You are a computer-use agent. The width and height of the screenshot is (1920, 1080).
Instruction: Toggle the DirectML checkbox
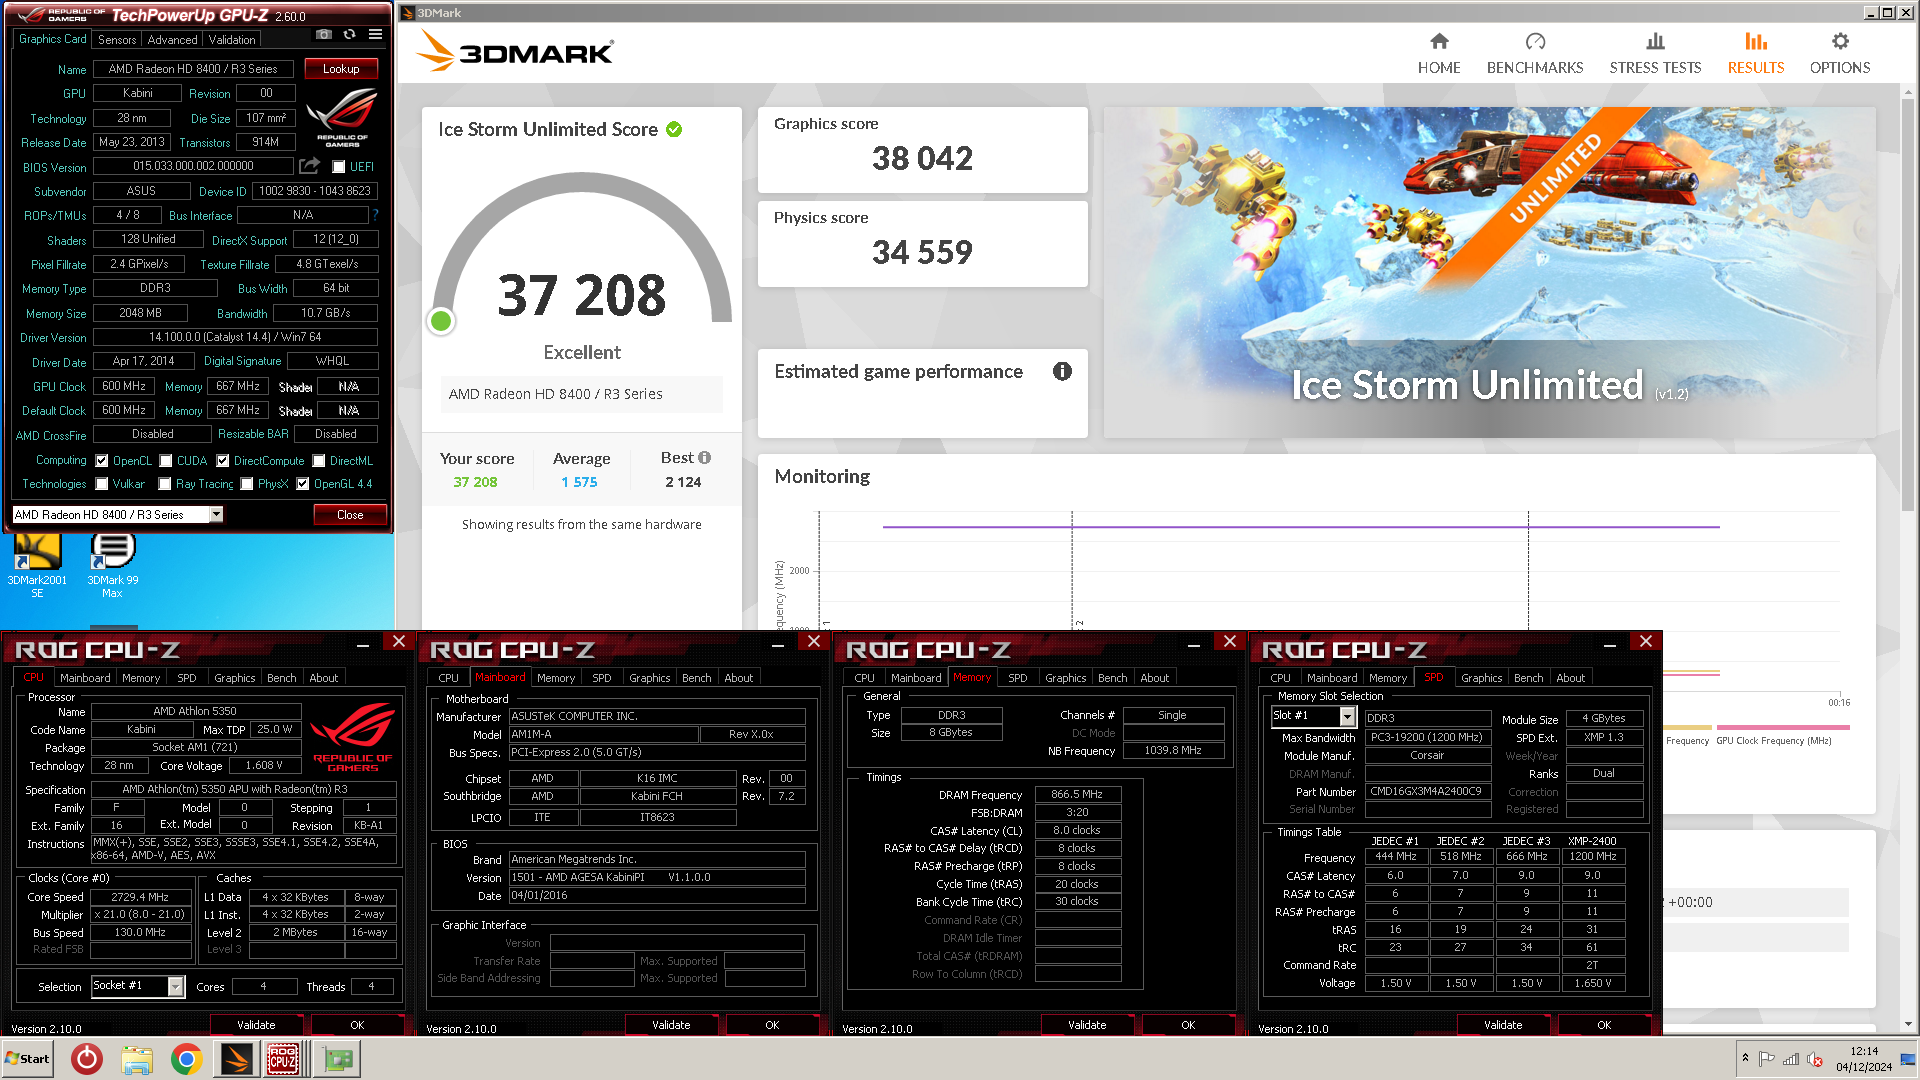pyautogui.click(x=319, y=461)
